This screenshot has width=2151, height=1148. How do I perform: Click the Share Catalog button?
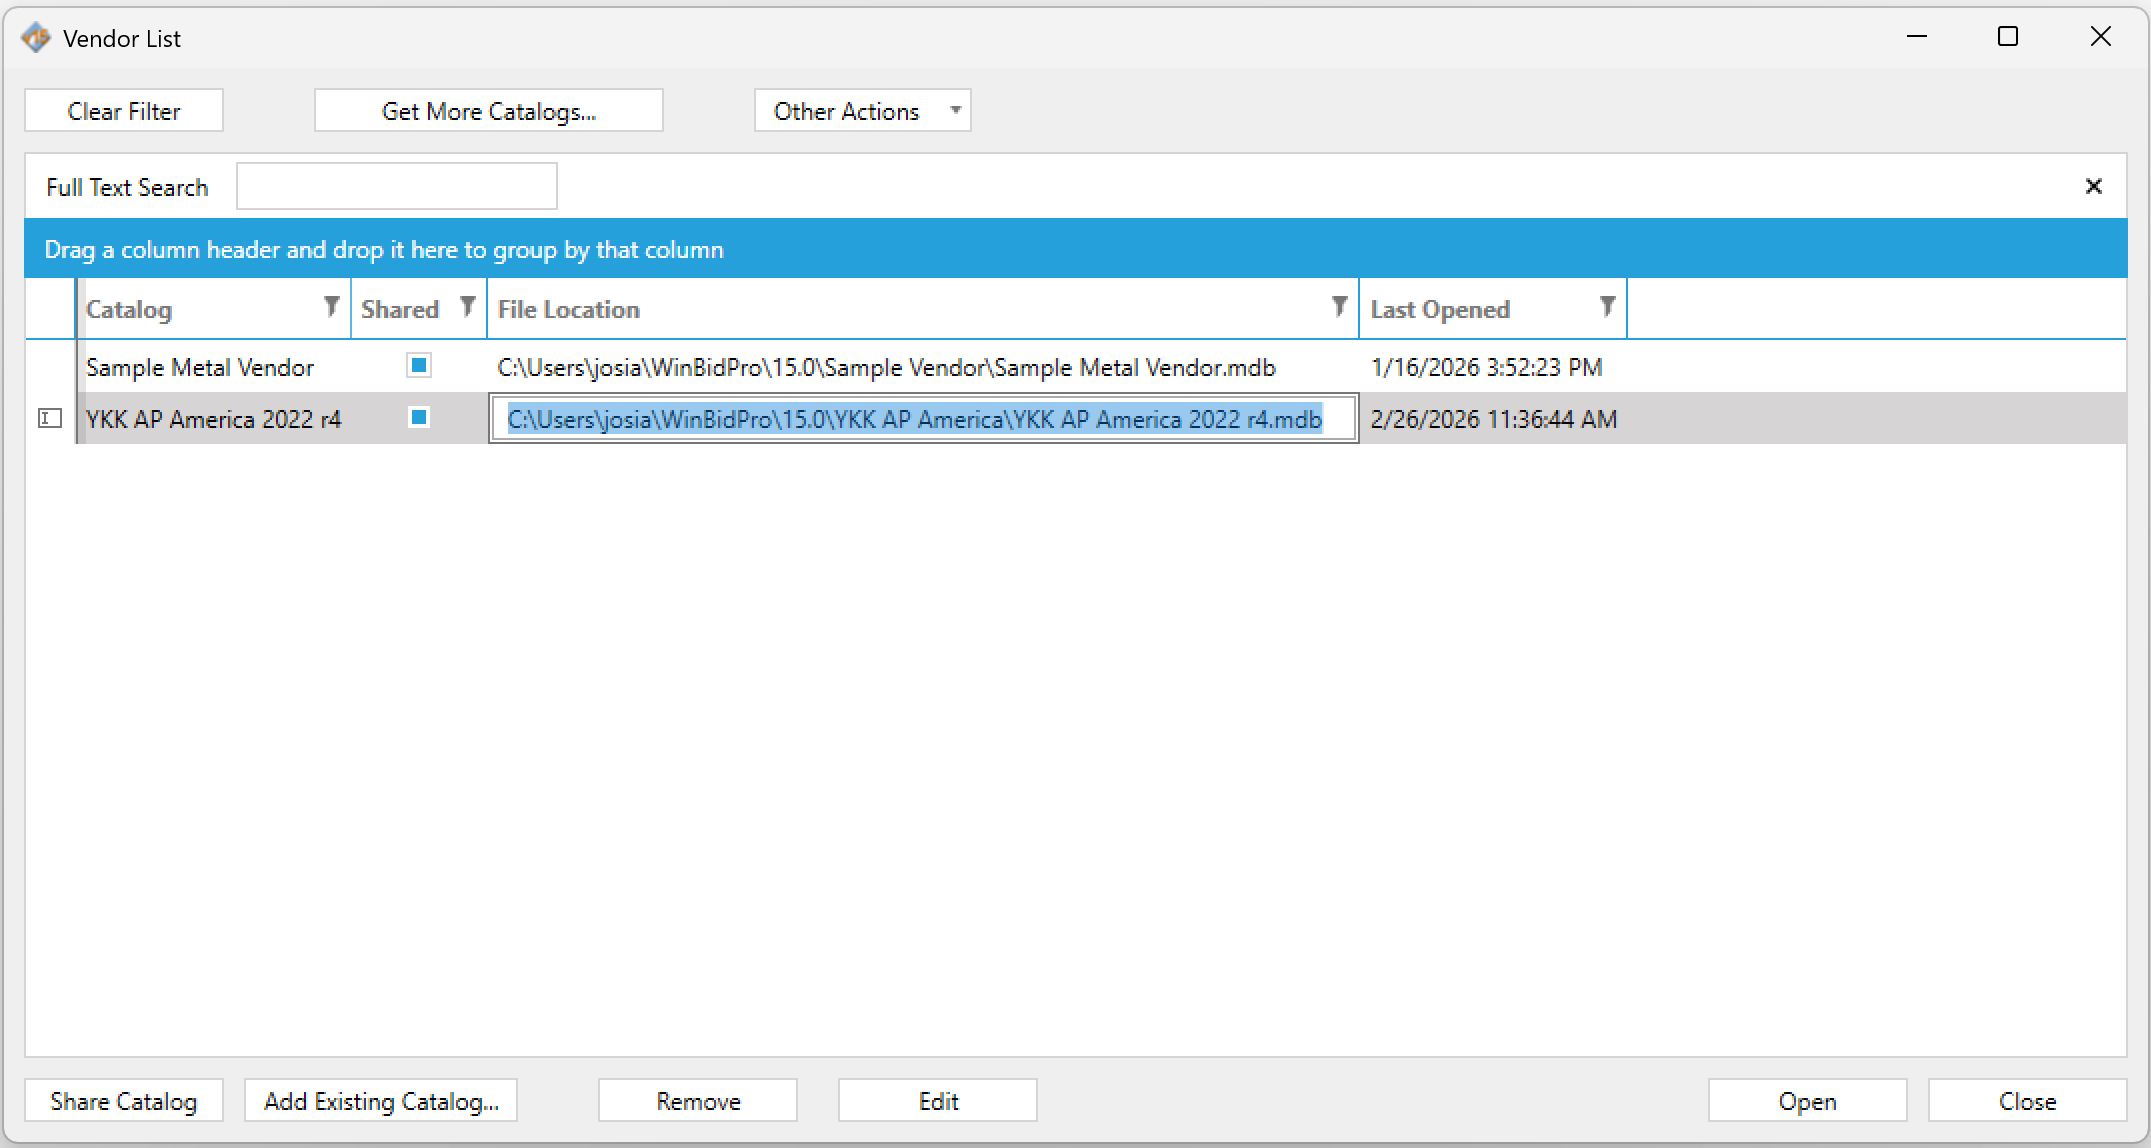point(123,1100)
